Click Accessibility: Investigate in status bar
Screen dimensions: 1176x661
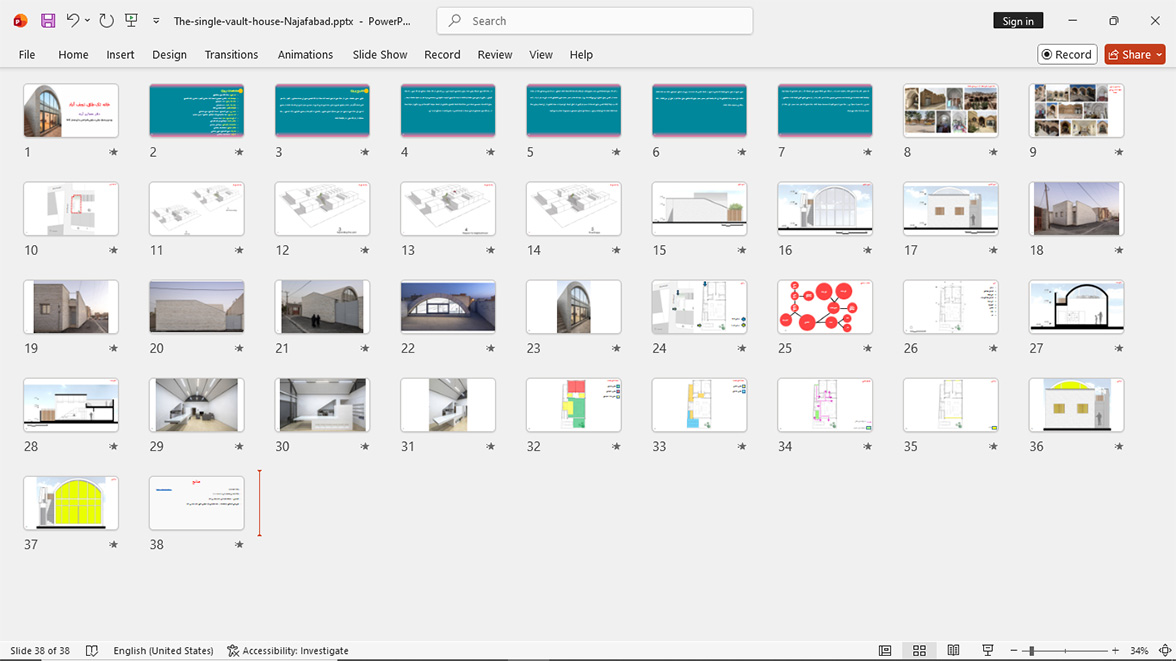pyautogui.click(x=288, y=650)
